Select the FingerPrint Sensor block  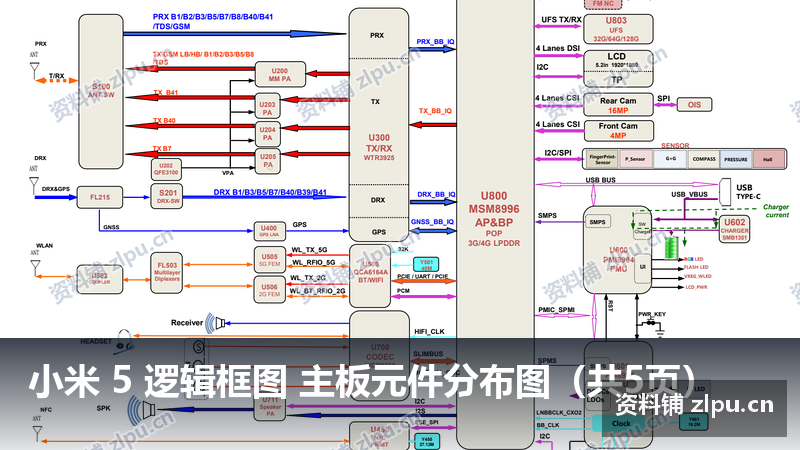(603, 159)
